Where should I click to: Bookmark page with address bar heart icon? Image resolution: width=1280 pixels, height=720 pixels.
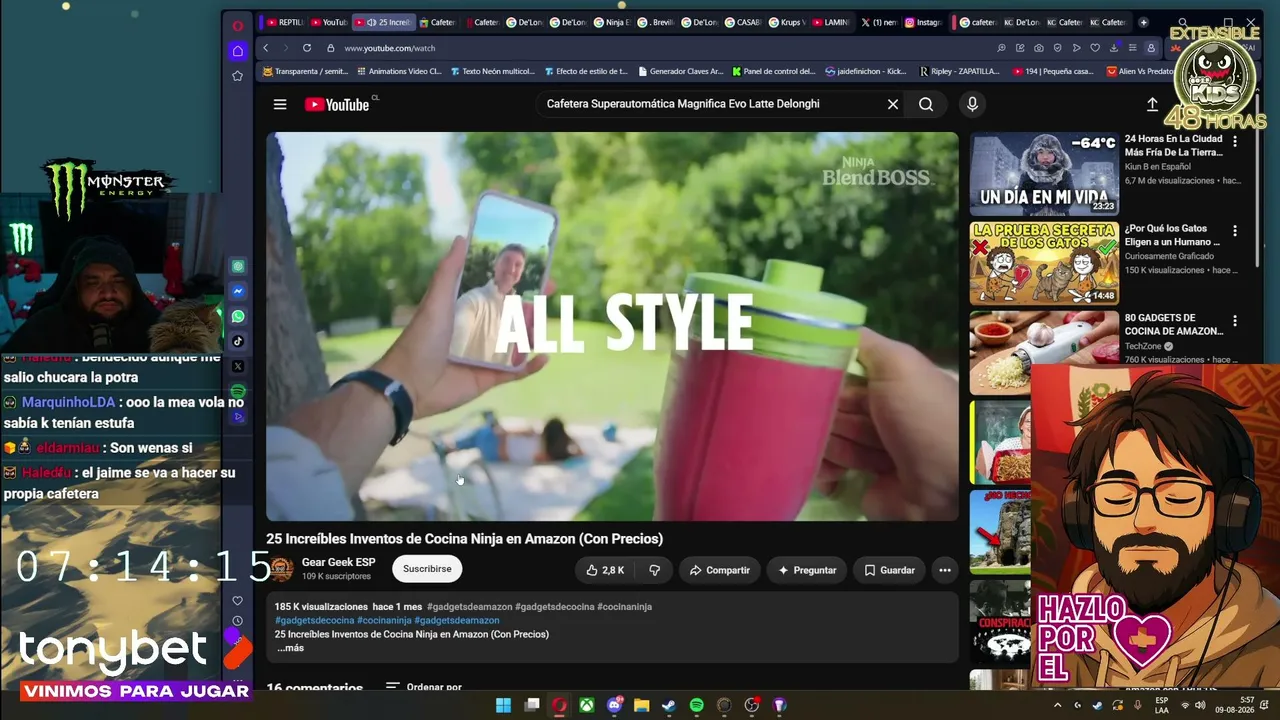1095,48
